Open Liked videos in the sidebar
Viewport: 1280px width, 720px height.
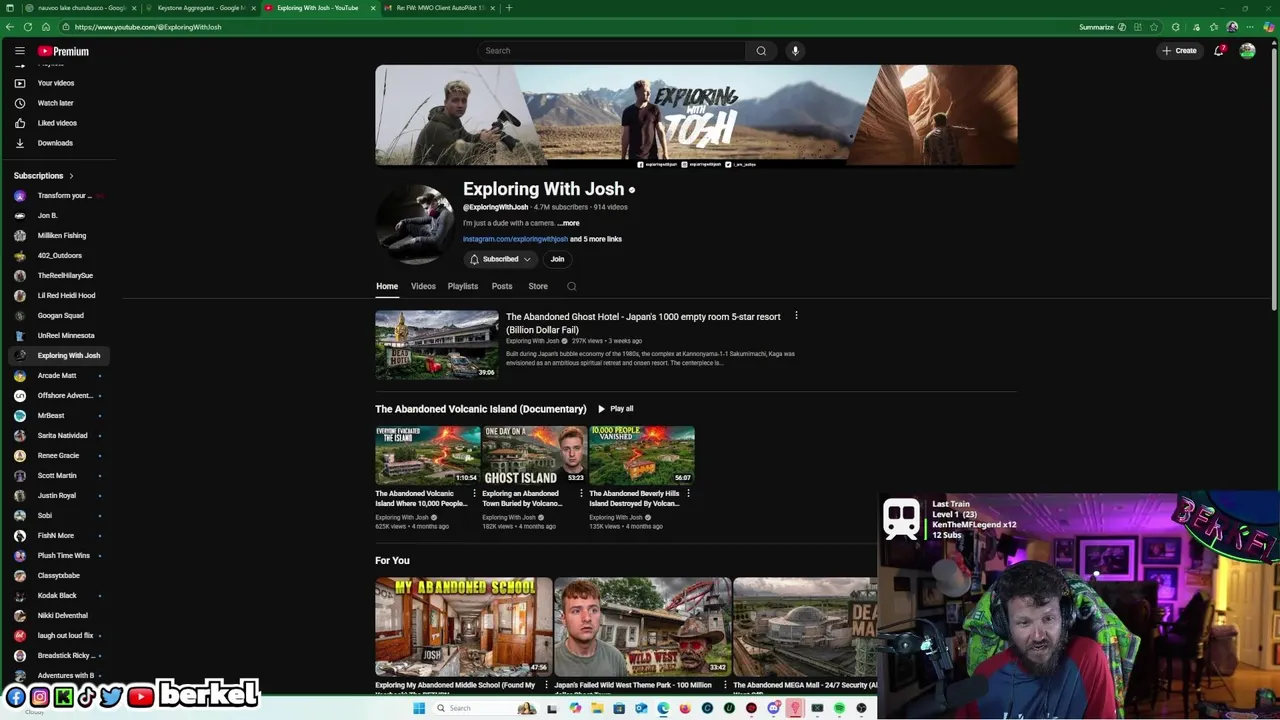coord(57,123)
